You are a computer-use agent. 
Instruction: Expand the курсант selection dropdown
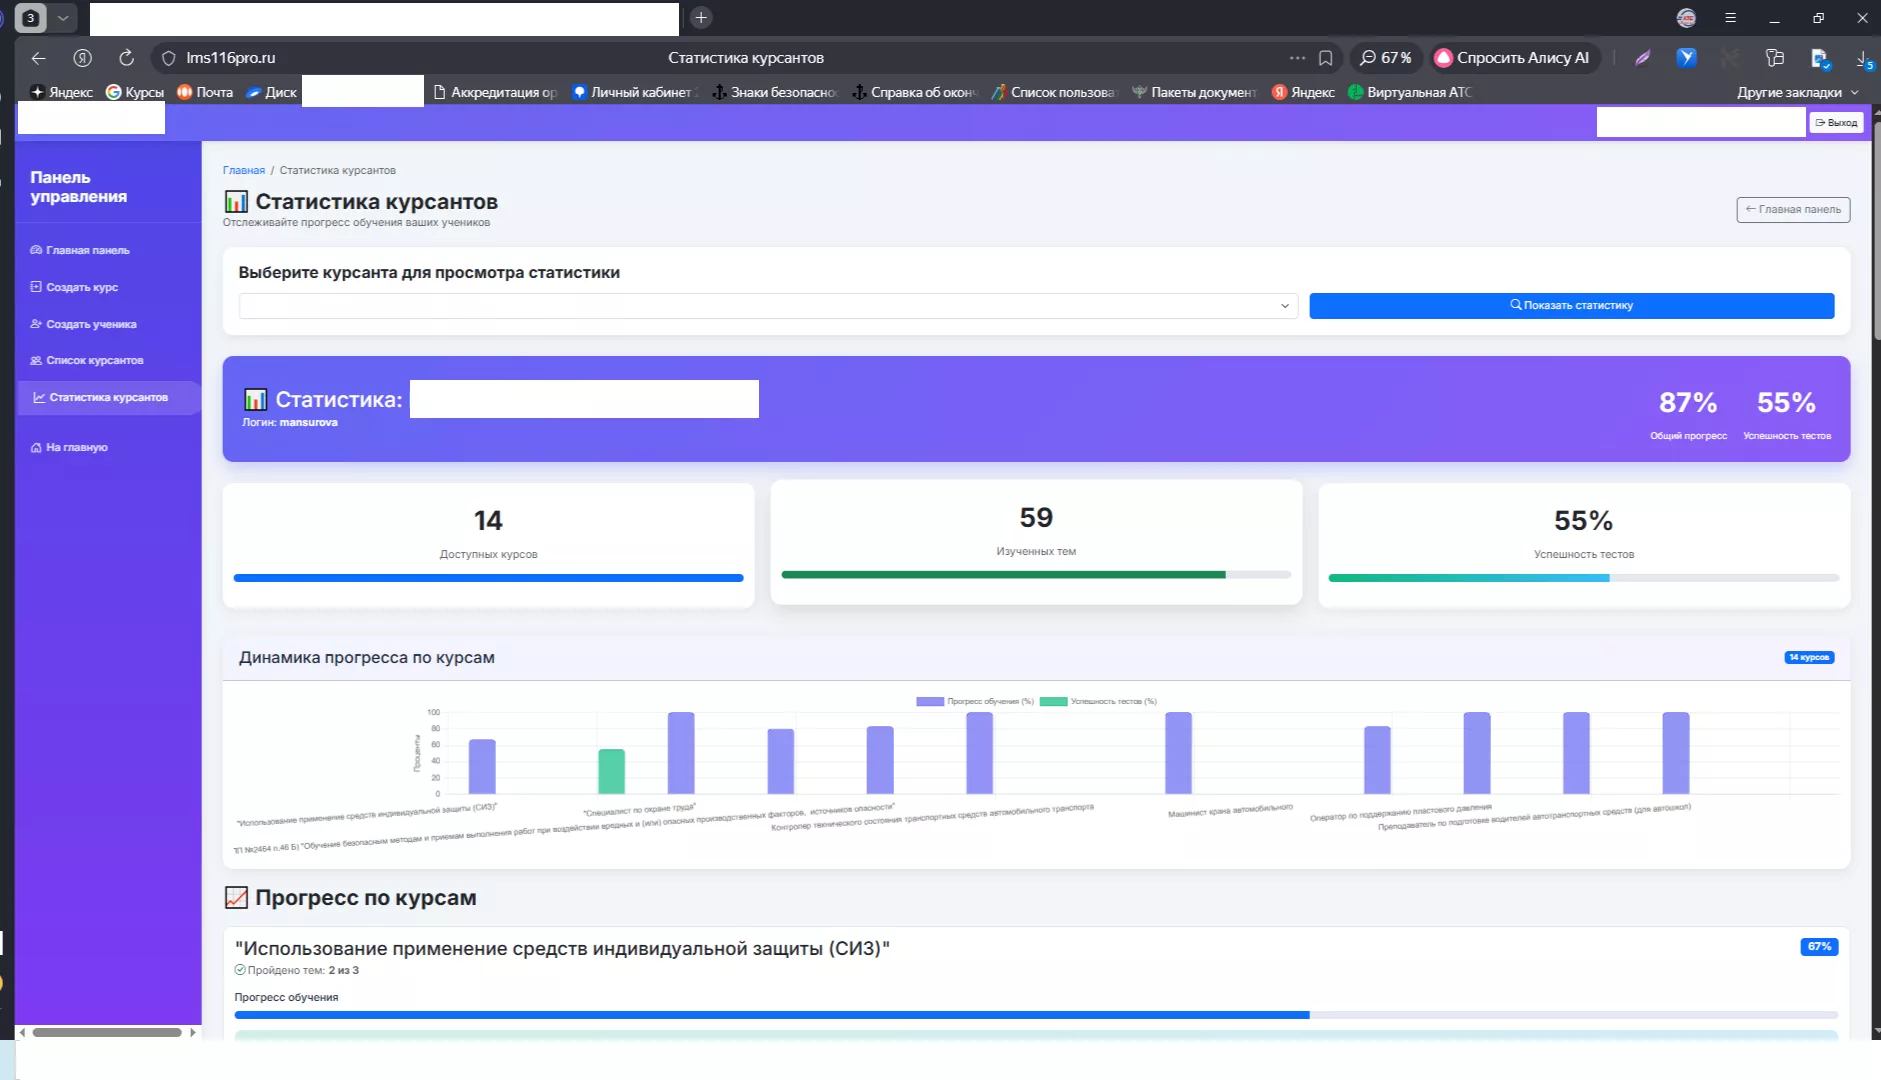(x=768, y=306)
